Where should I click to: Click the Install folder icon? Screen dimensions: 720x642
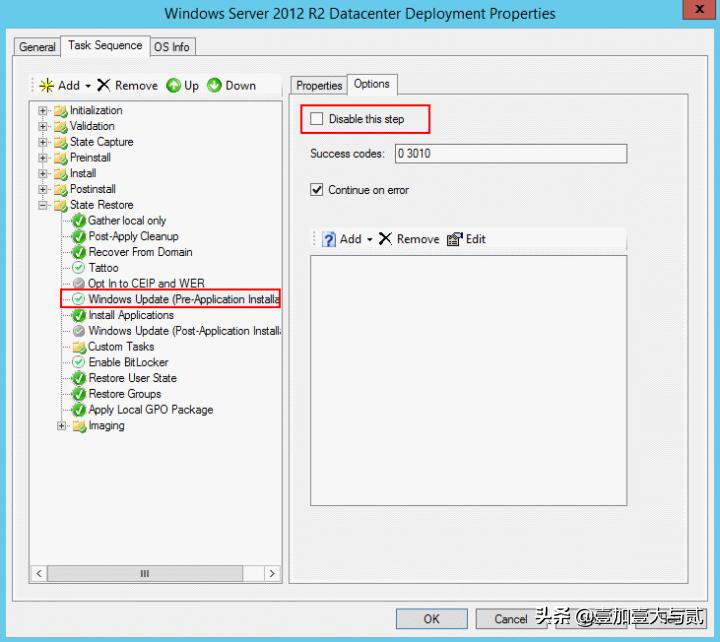(x=61, y=174)
